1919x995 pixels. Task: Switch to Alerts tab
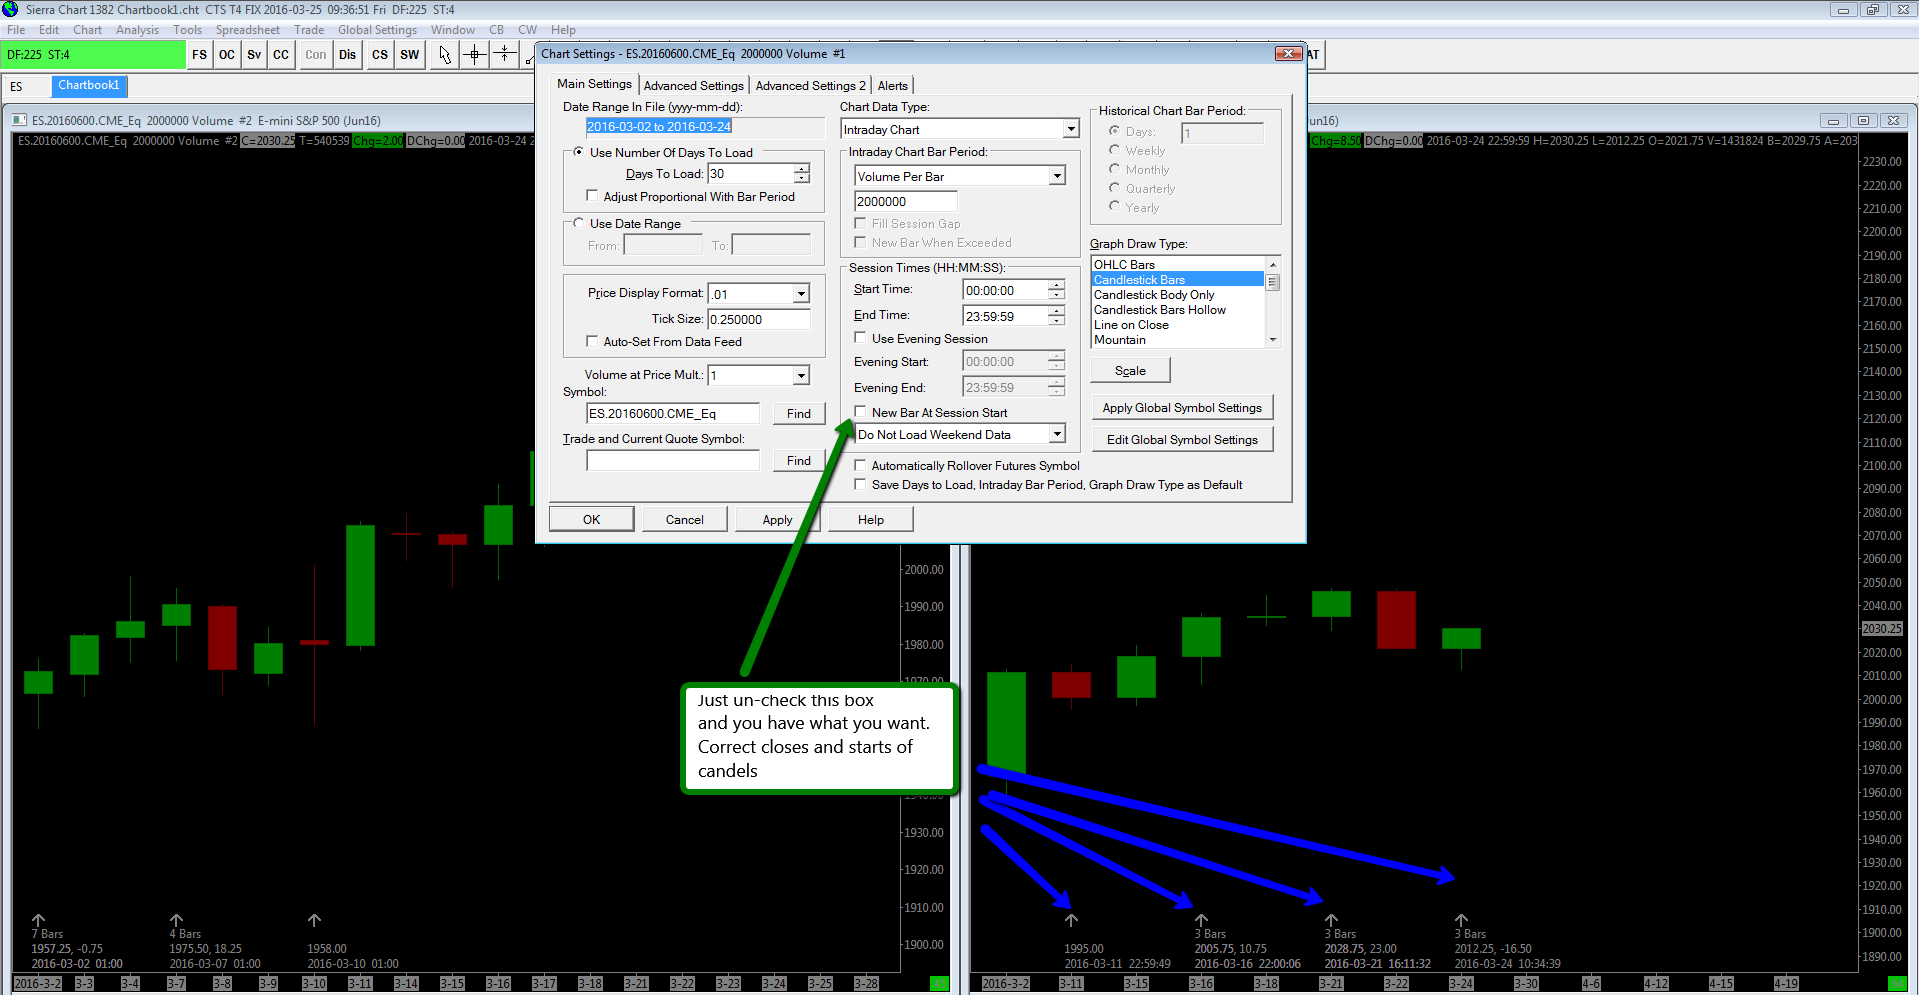click(893, 86)
